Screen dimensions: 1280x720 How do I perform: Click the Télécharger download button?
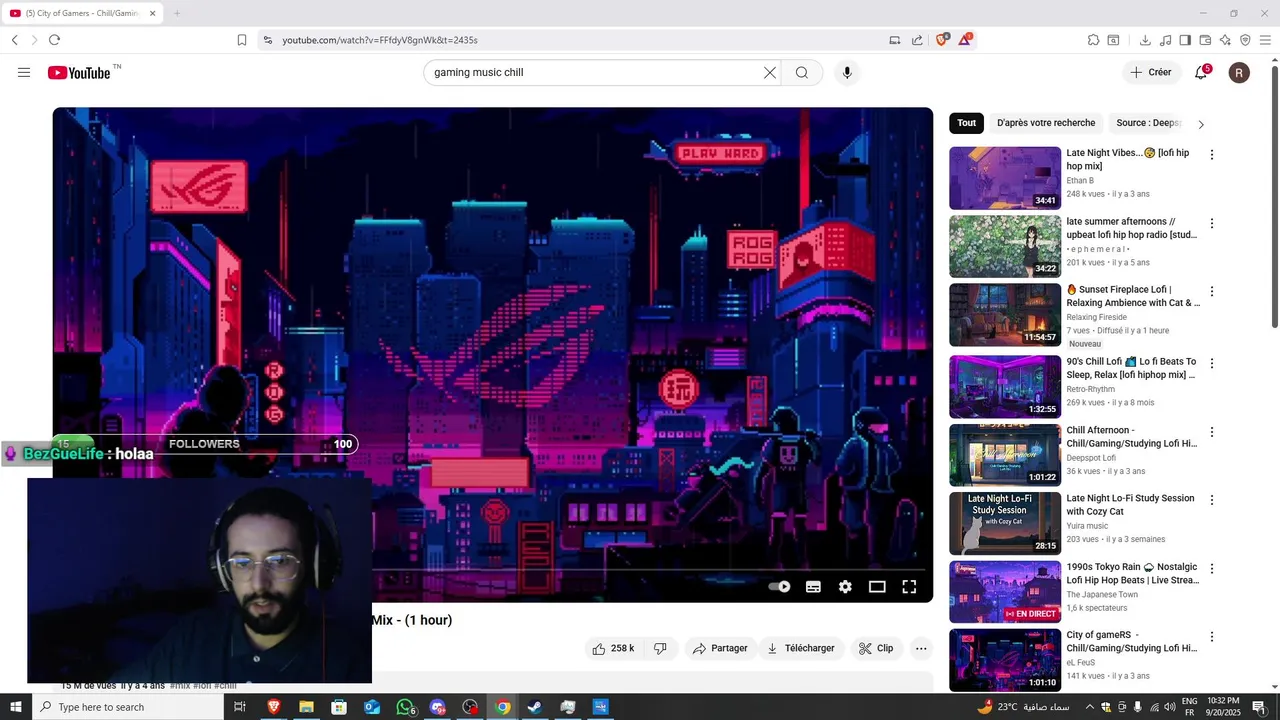800,648
